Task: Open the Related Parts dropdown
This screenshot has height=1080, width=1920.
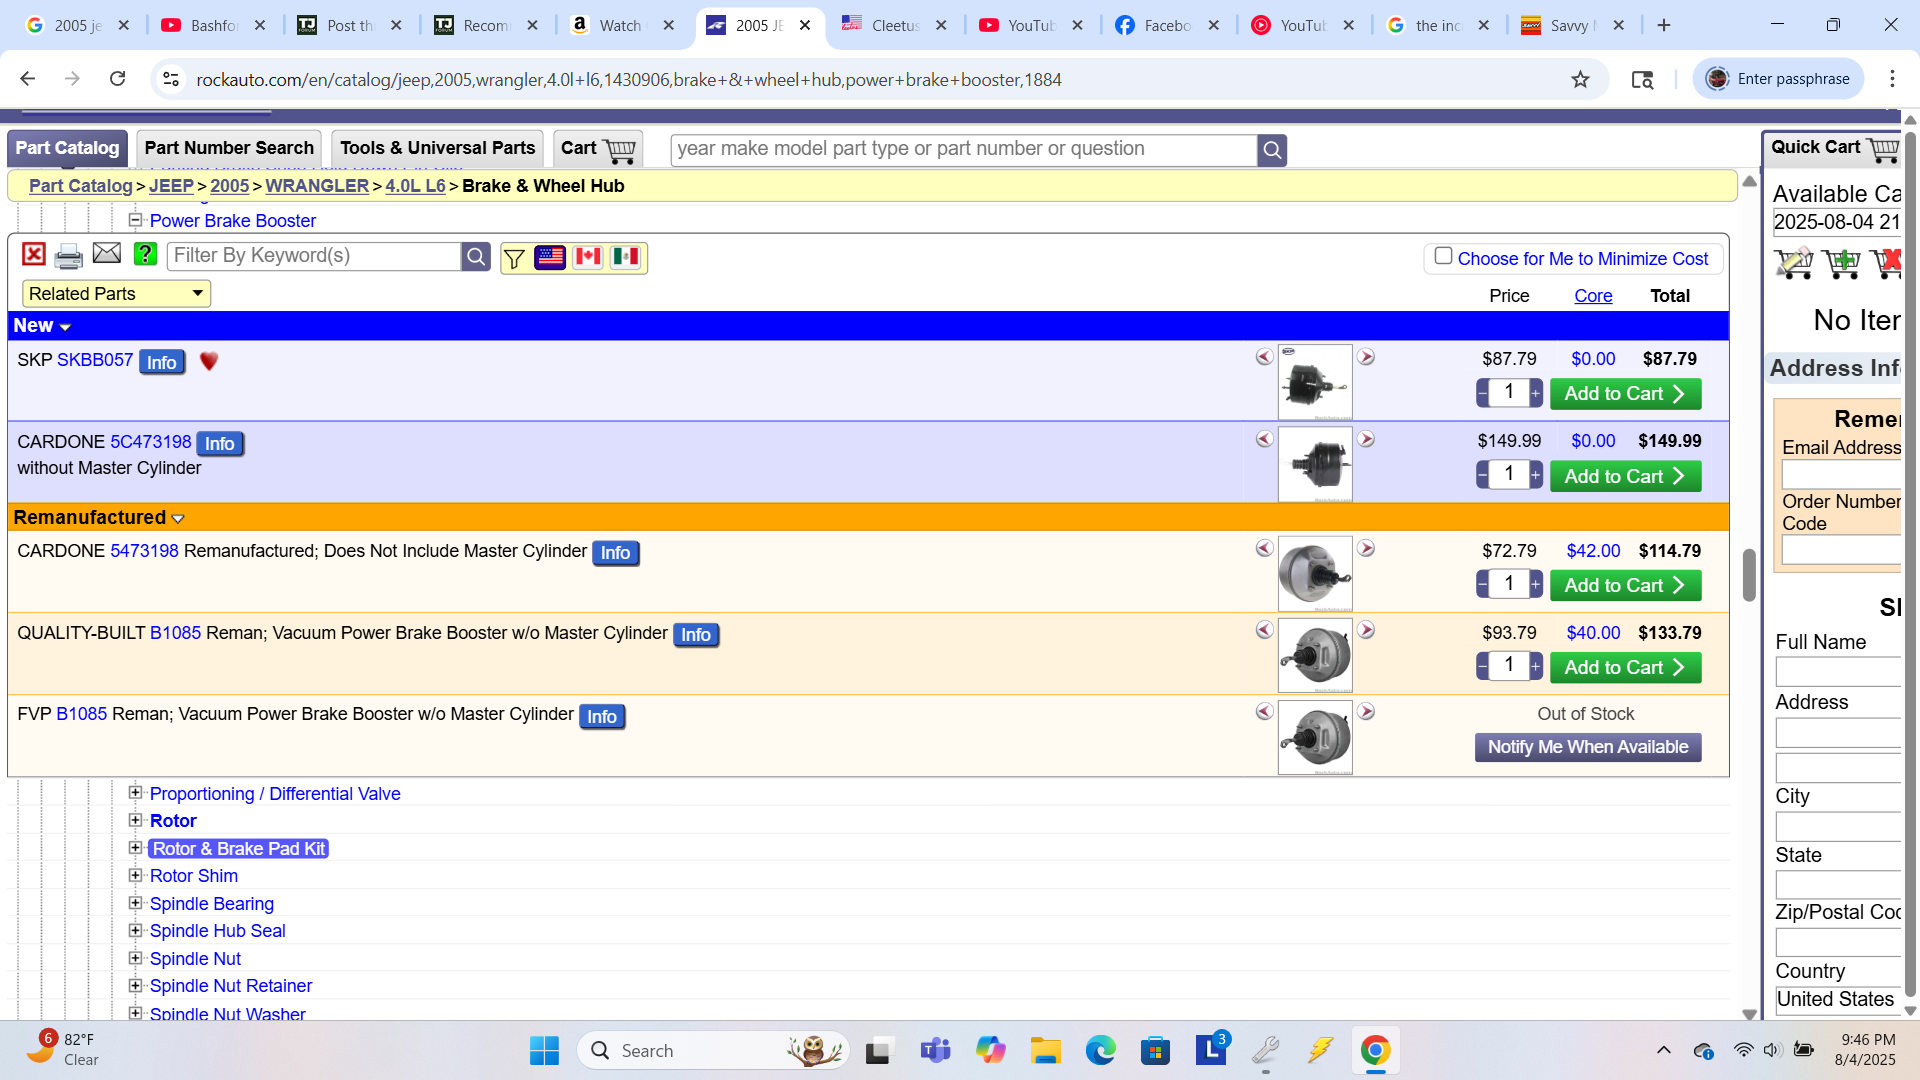Action: pos(116,293)
